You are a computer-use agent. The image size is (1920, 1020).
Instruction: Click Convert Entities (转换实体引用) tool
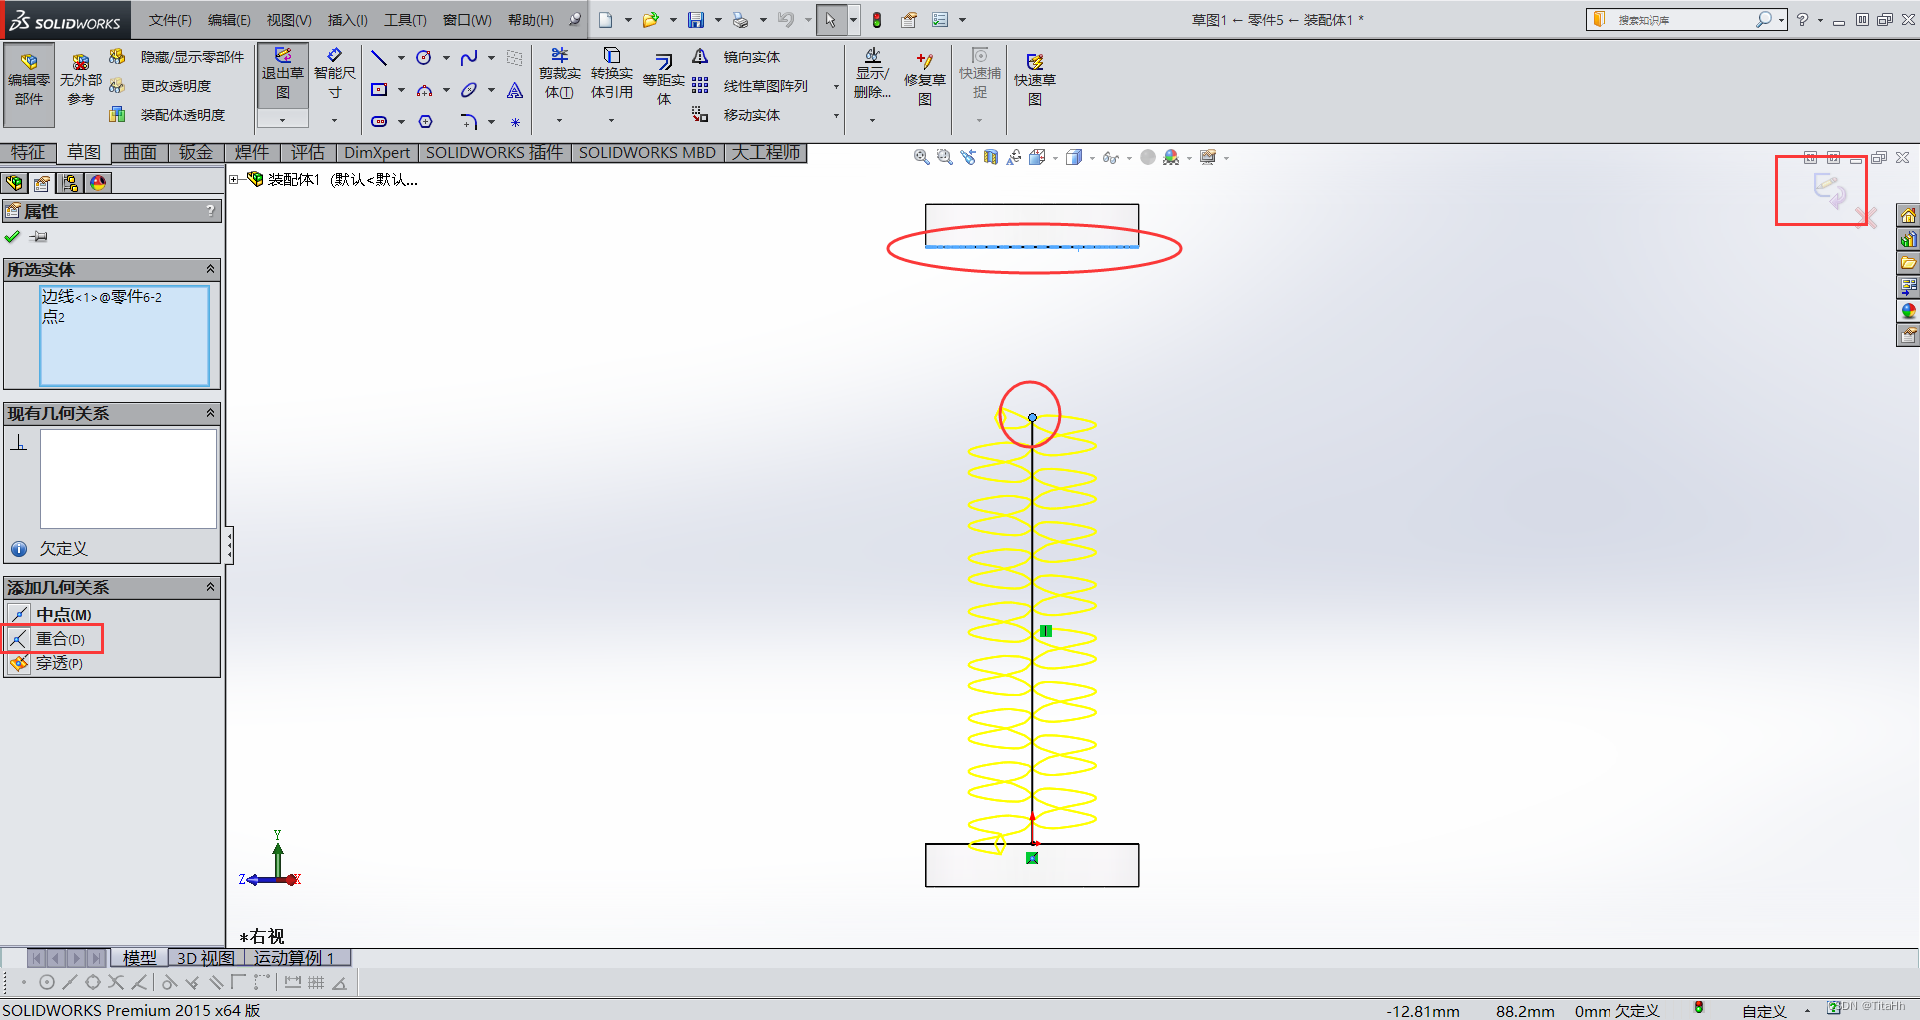click(612, 75)
